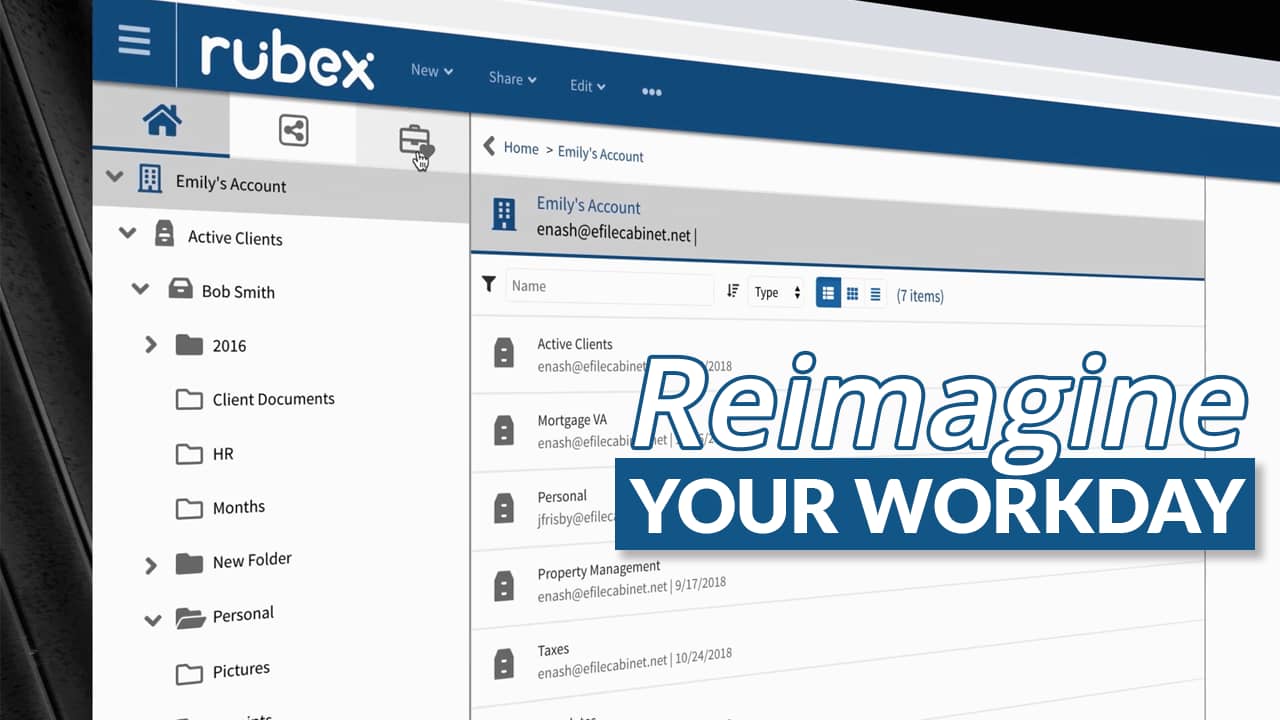Click Personal cabinet icon in item list
This screenshot has height=720, width=1280.
tap(504, 507)
